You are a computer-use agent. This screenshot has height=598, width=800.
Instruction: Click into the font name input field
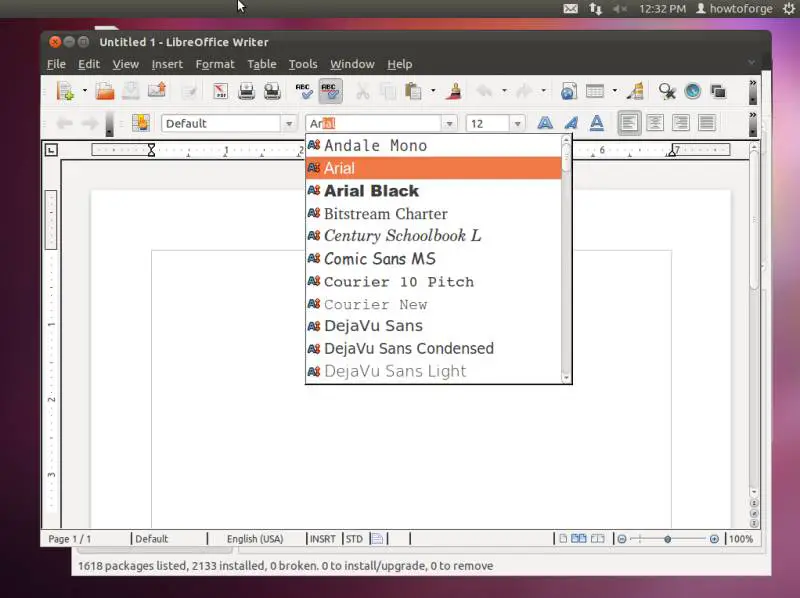pos(374,123)
